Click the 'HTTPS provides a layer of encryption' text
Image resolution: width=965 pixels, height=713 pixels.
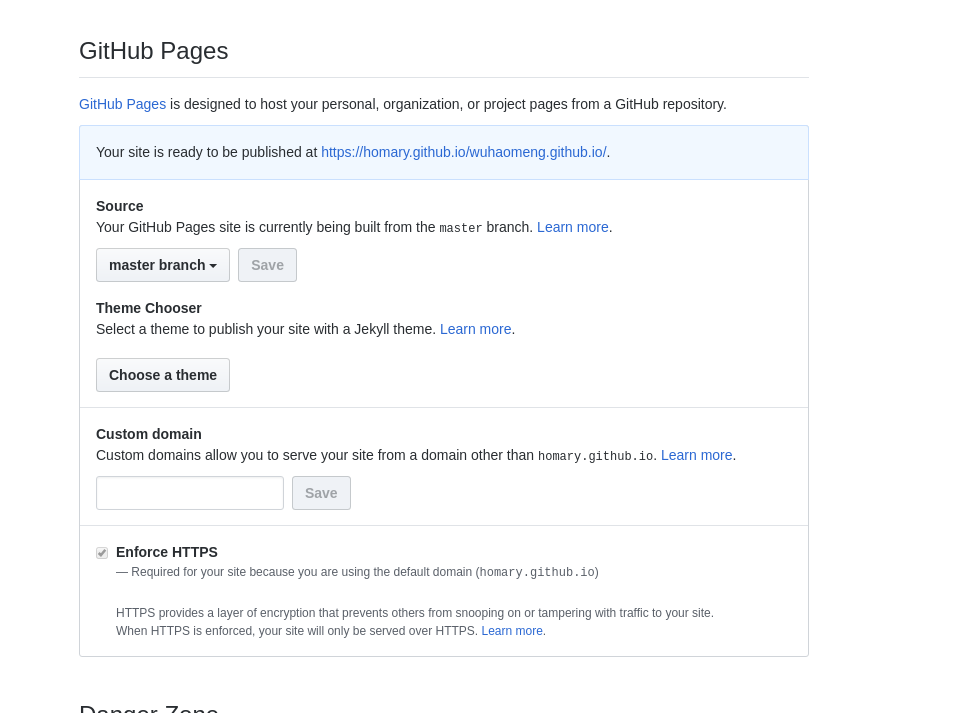click(415, 613)
